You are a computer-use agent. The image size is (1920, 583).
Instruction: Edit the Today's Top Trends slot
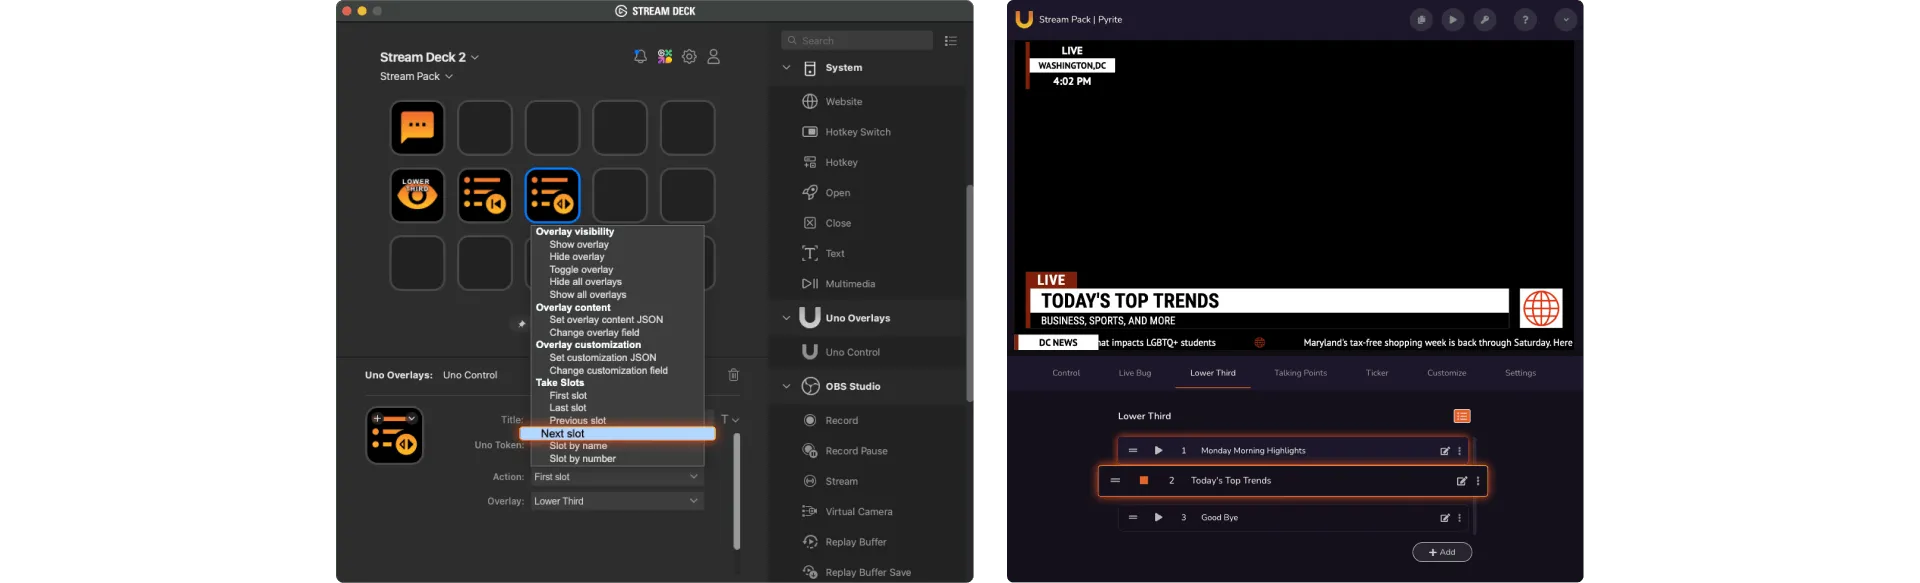tap(1461, 481)
